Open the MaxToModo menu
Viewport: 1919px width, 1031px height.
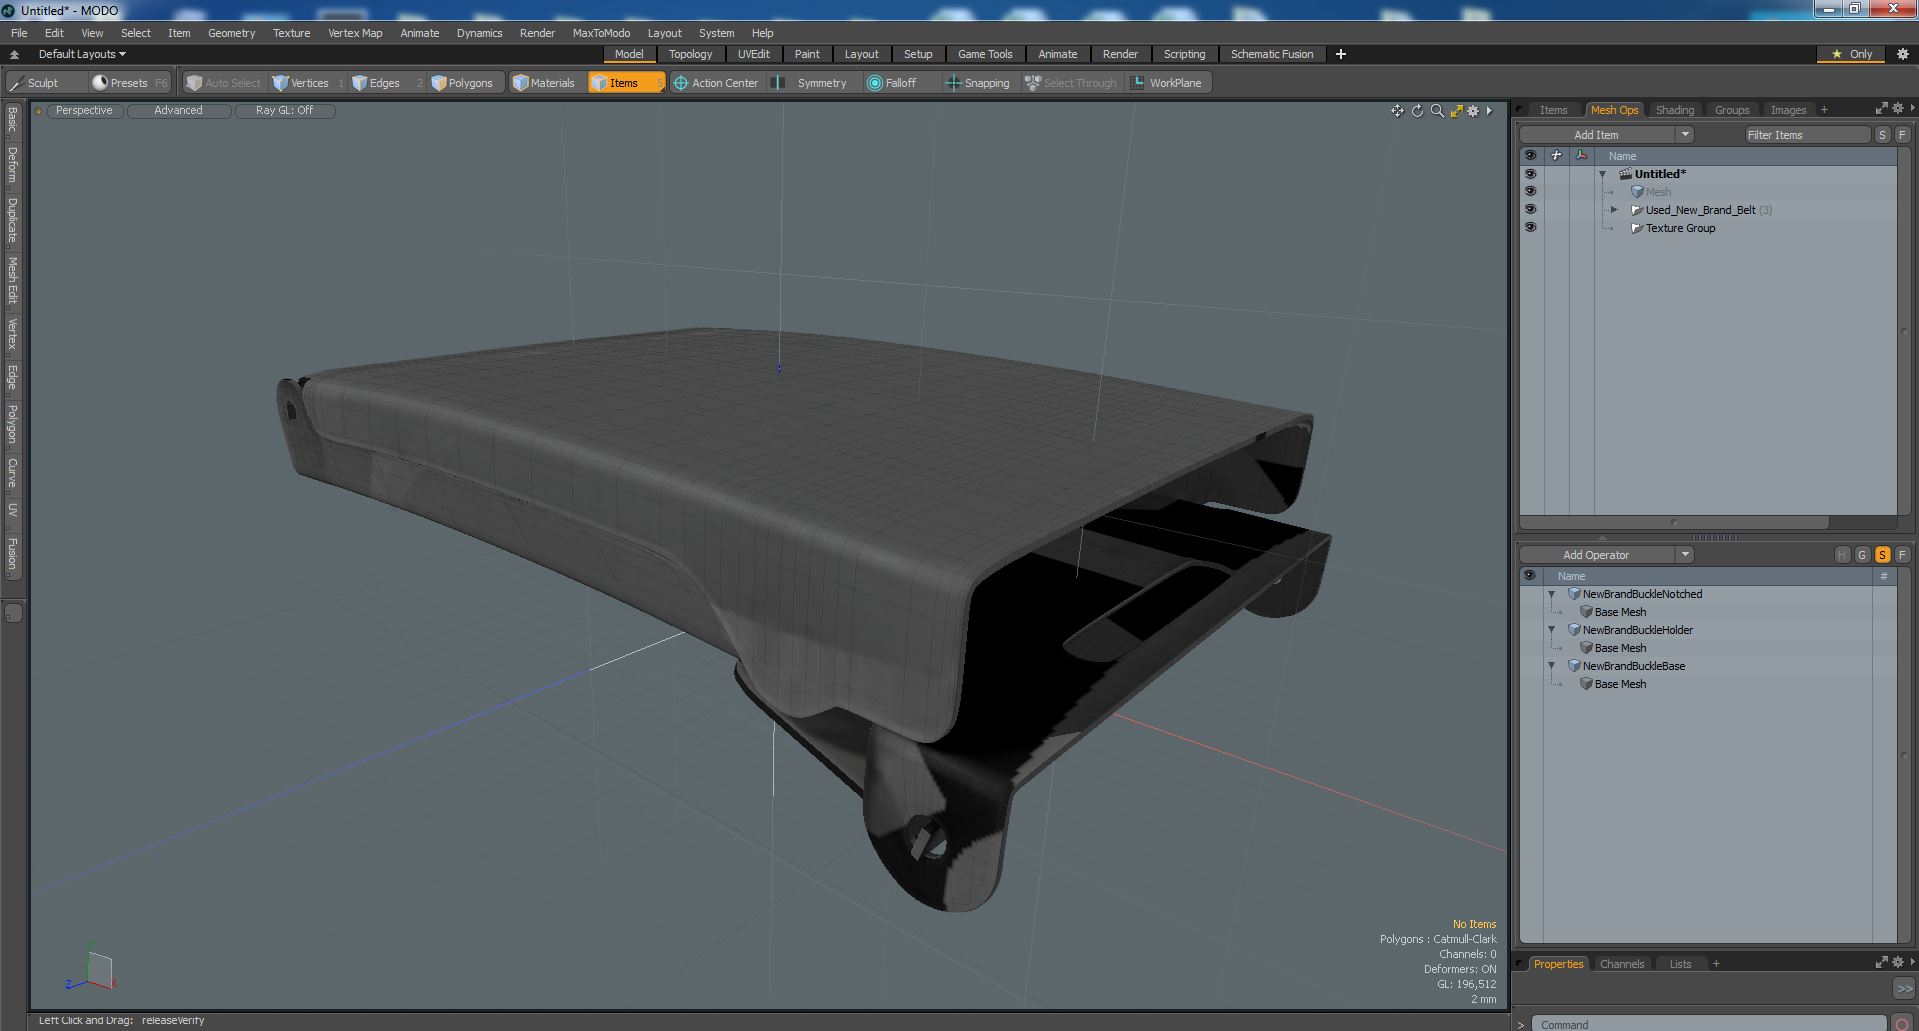[x=601, y=33]
